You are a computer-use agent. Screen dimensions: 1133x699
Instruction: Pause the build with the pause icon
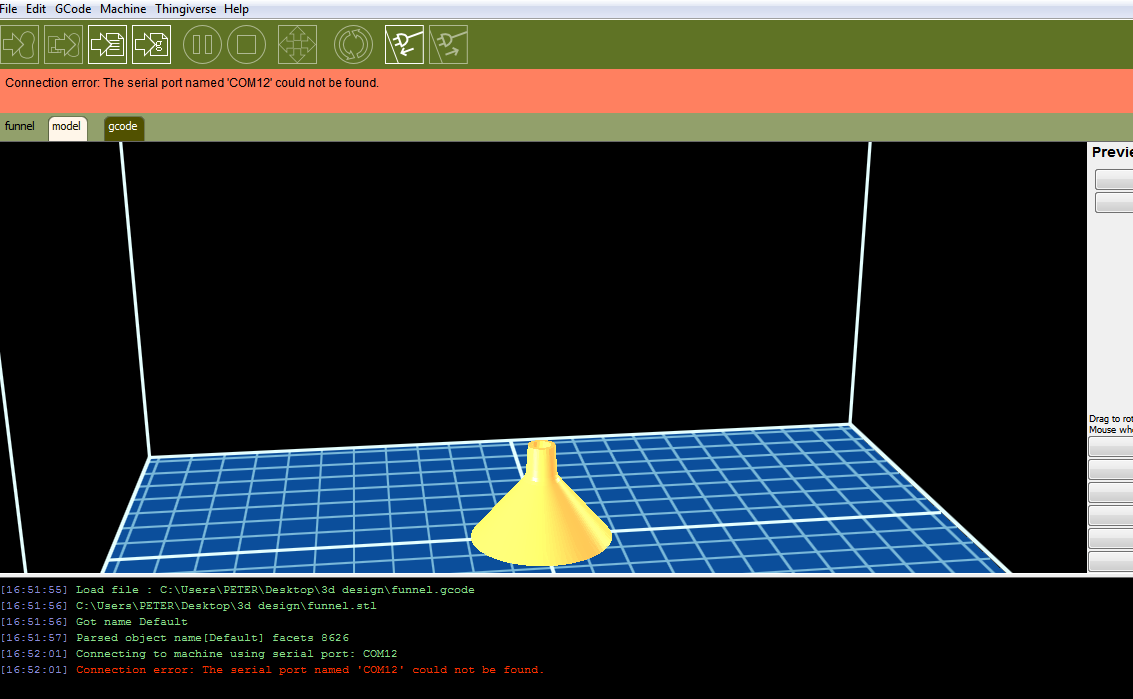[x=202, y=45]
